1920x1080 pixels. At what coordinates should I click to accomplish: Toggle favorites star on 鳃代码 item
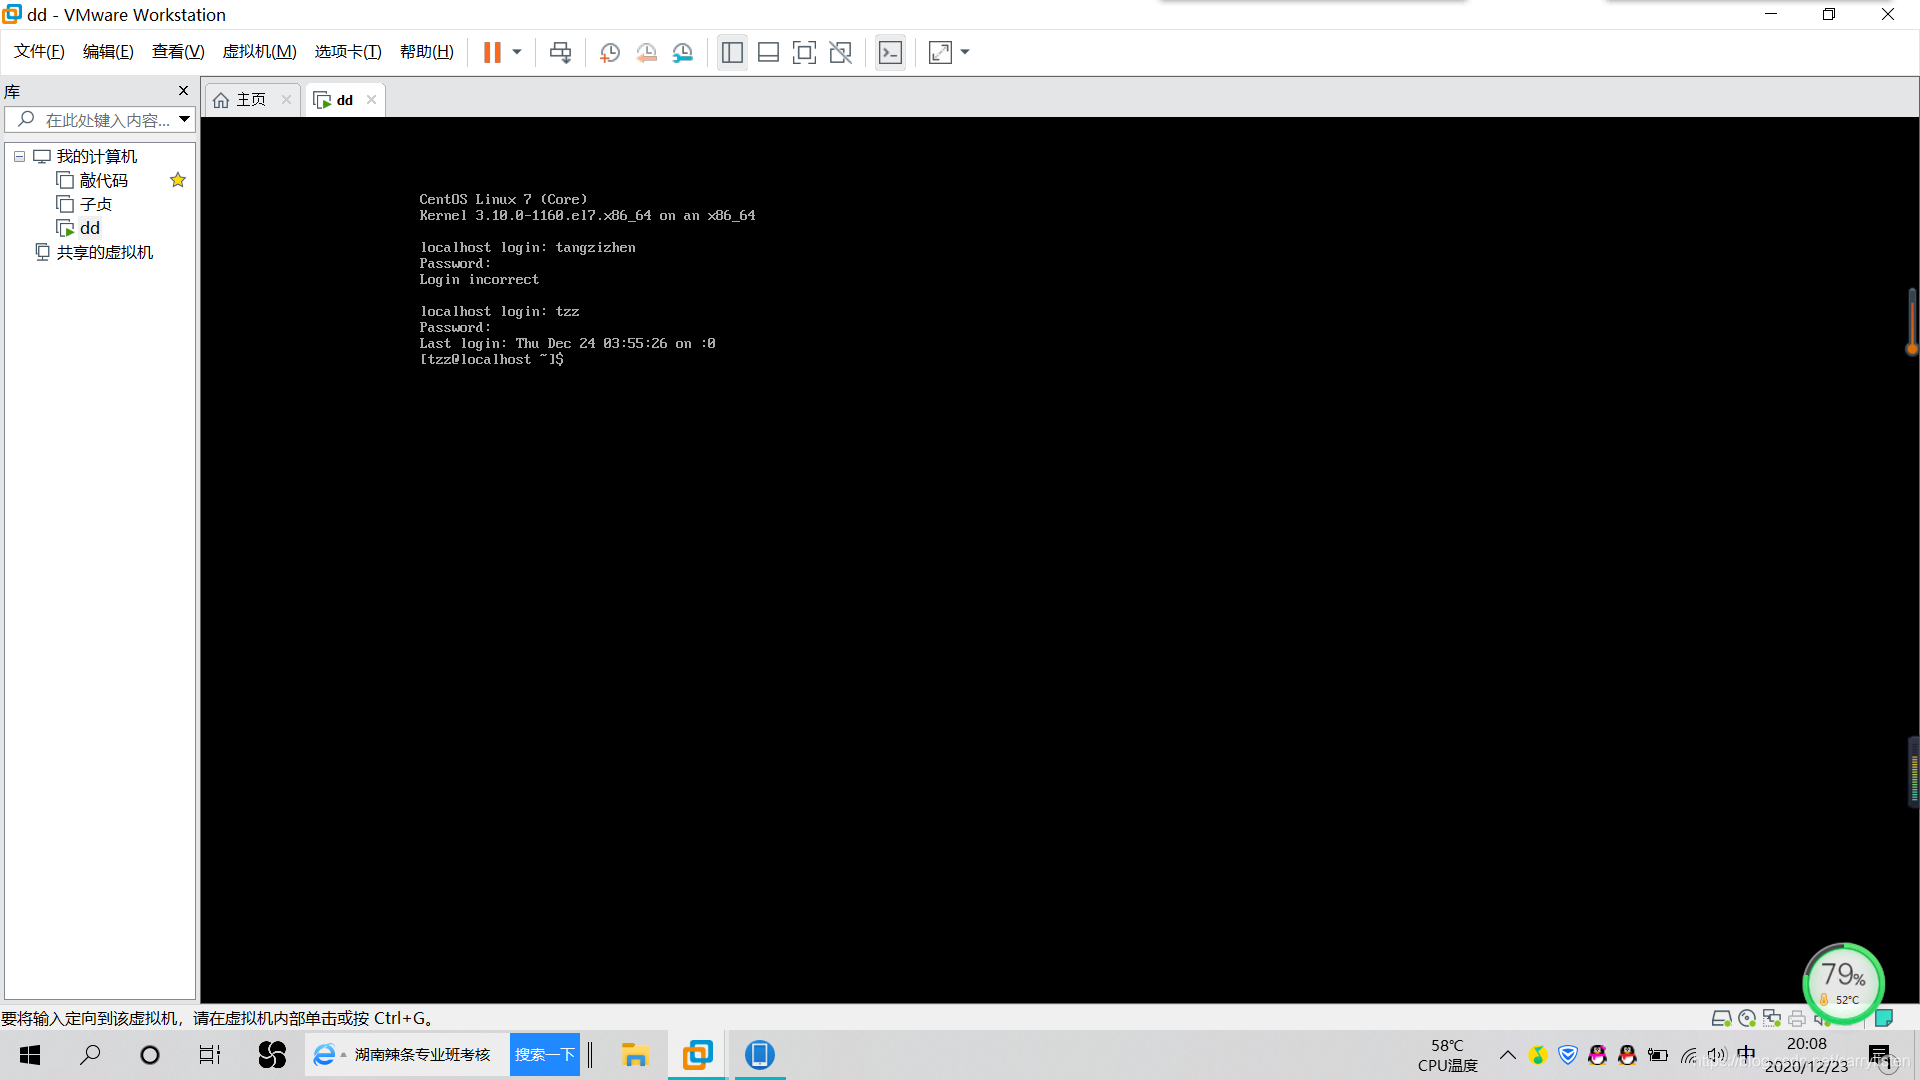click(177, 179)
